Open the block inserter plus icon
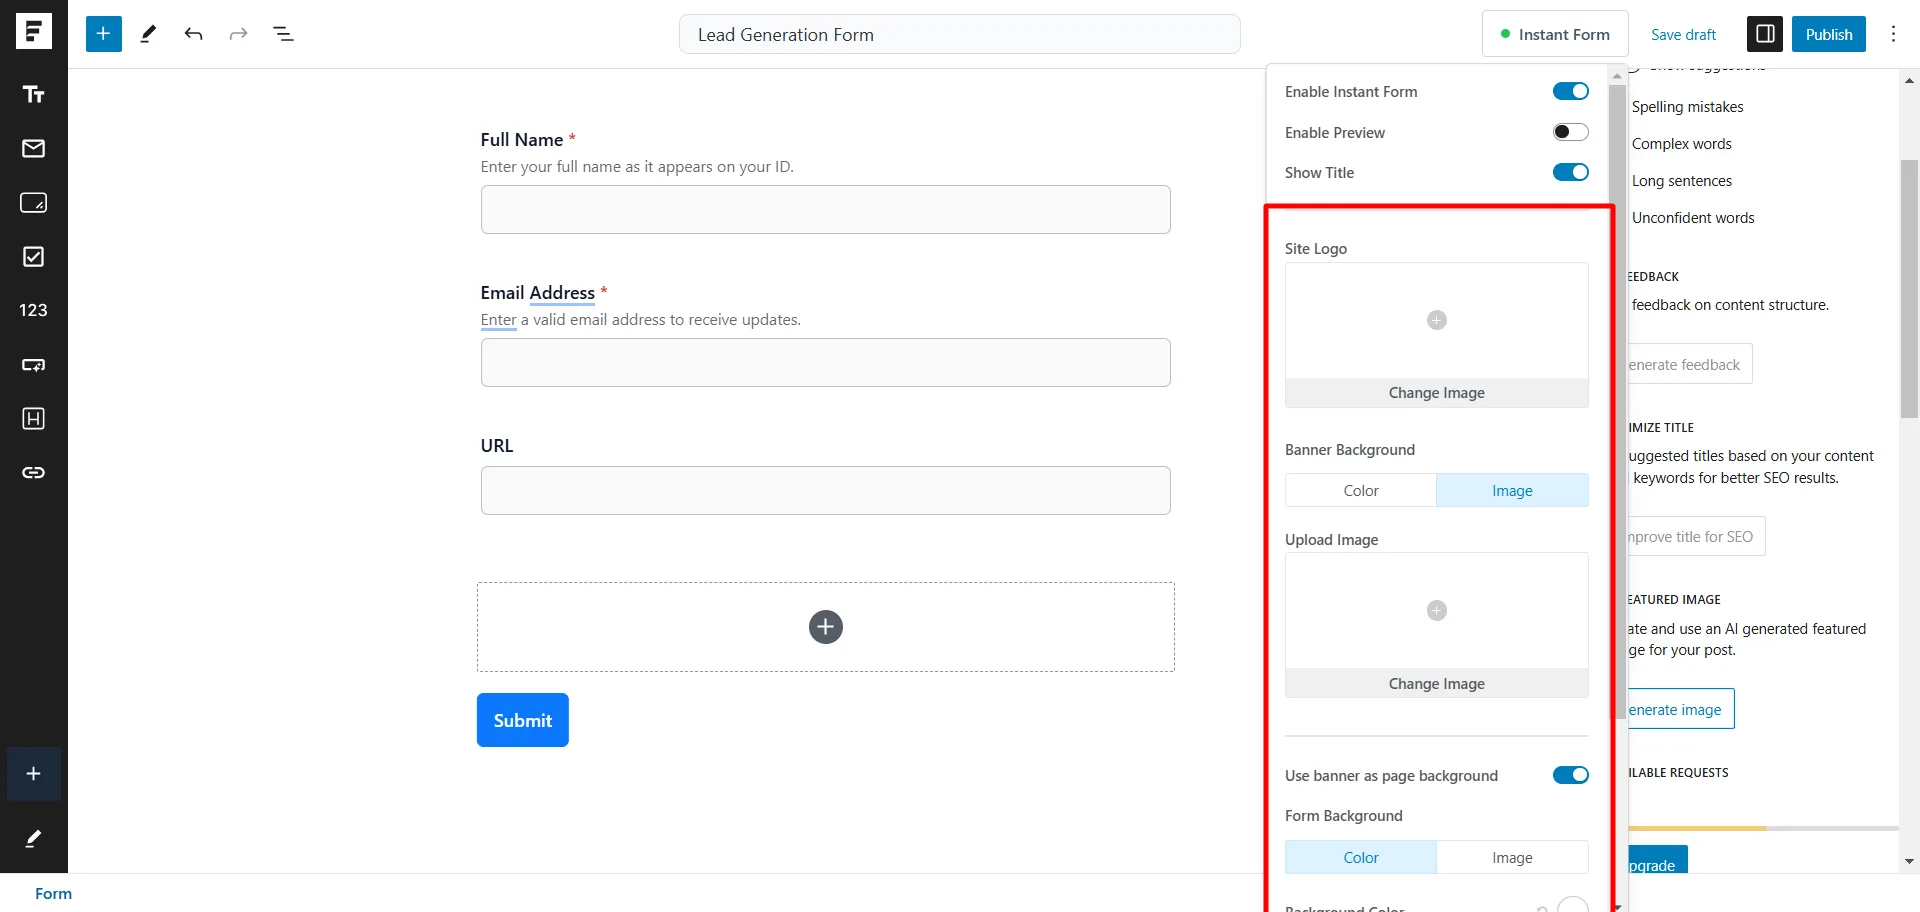1920x912 pixels. click(x=103, y=33)
